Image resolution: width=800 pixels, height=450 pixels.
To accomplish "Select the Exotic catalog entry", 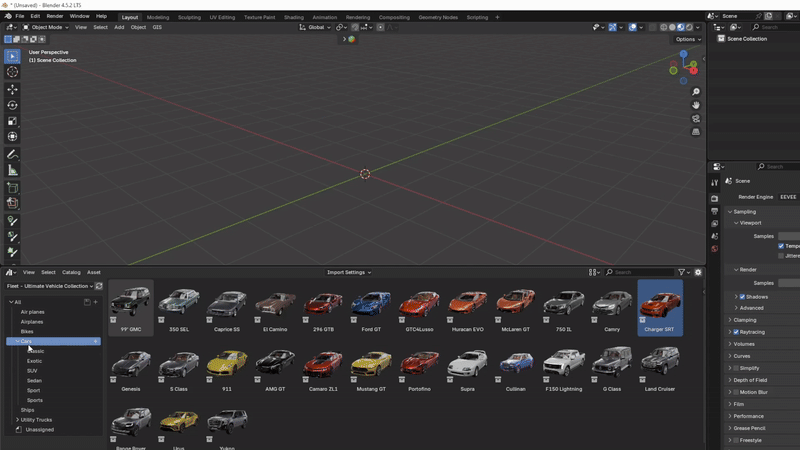I will tap(35, 361).
